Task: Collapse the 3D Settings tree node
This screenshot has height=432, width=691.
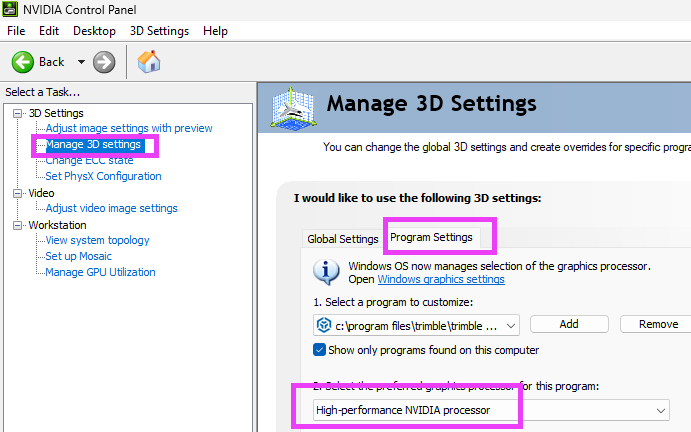Action: (18, 113)
